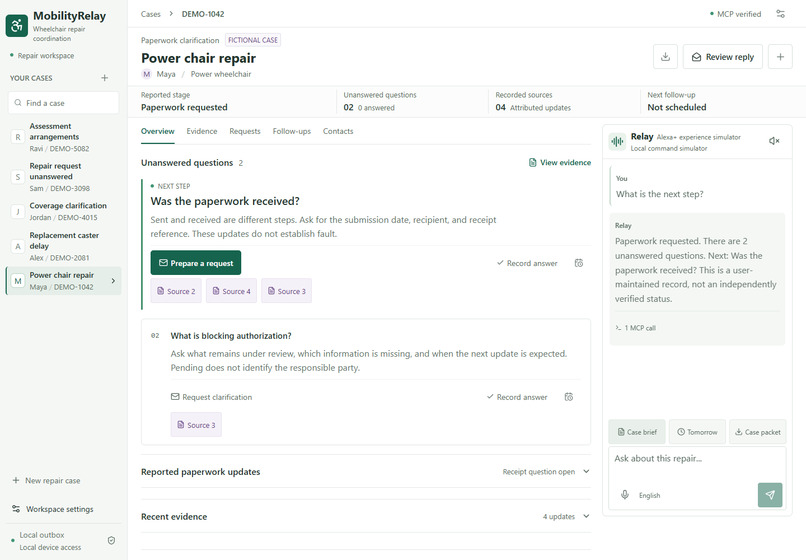Screen dimensions: 806x560
Task: Open the View evidence link
Action: point(560,162)
